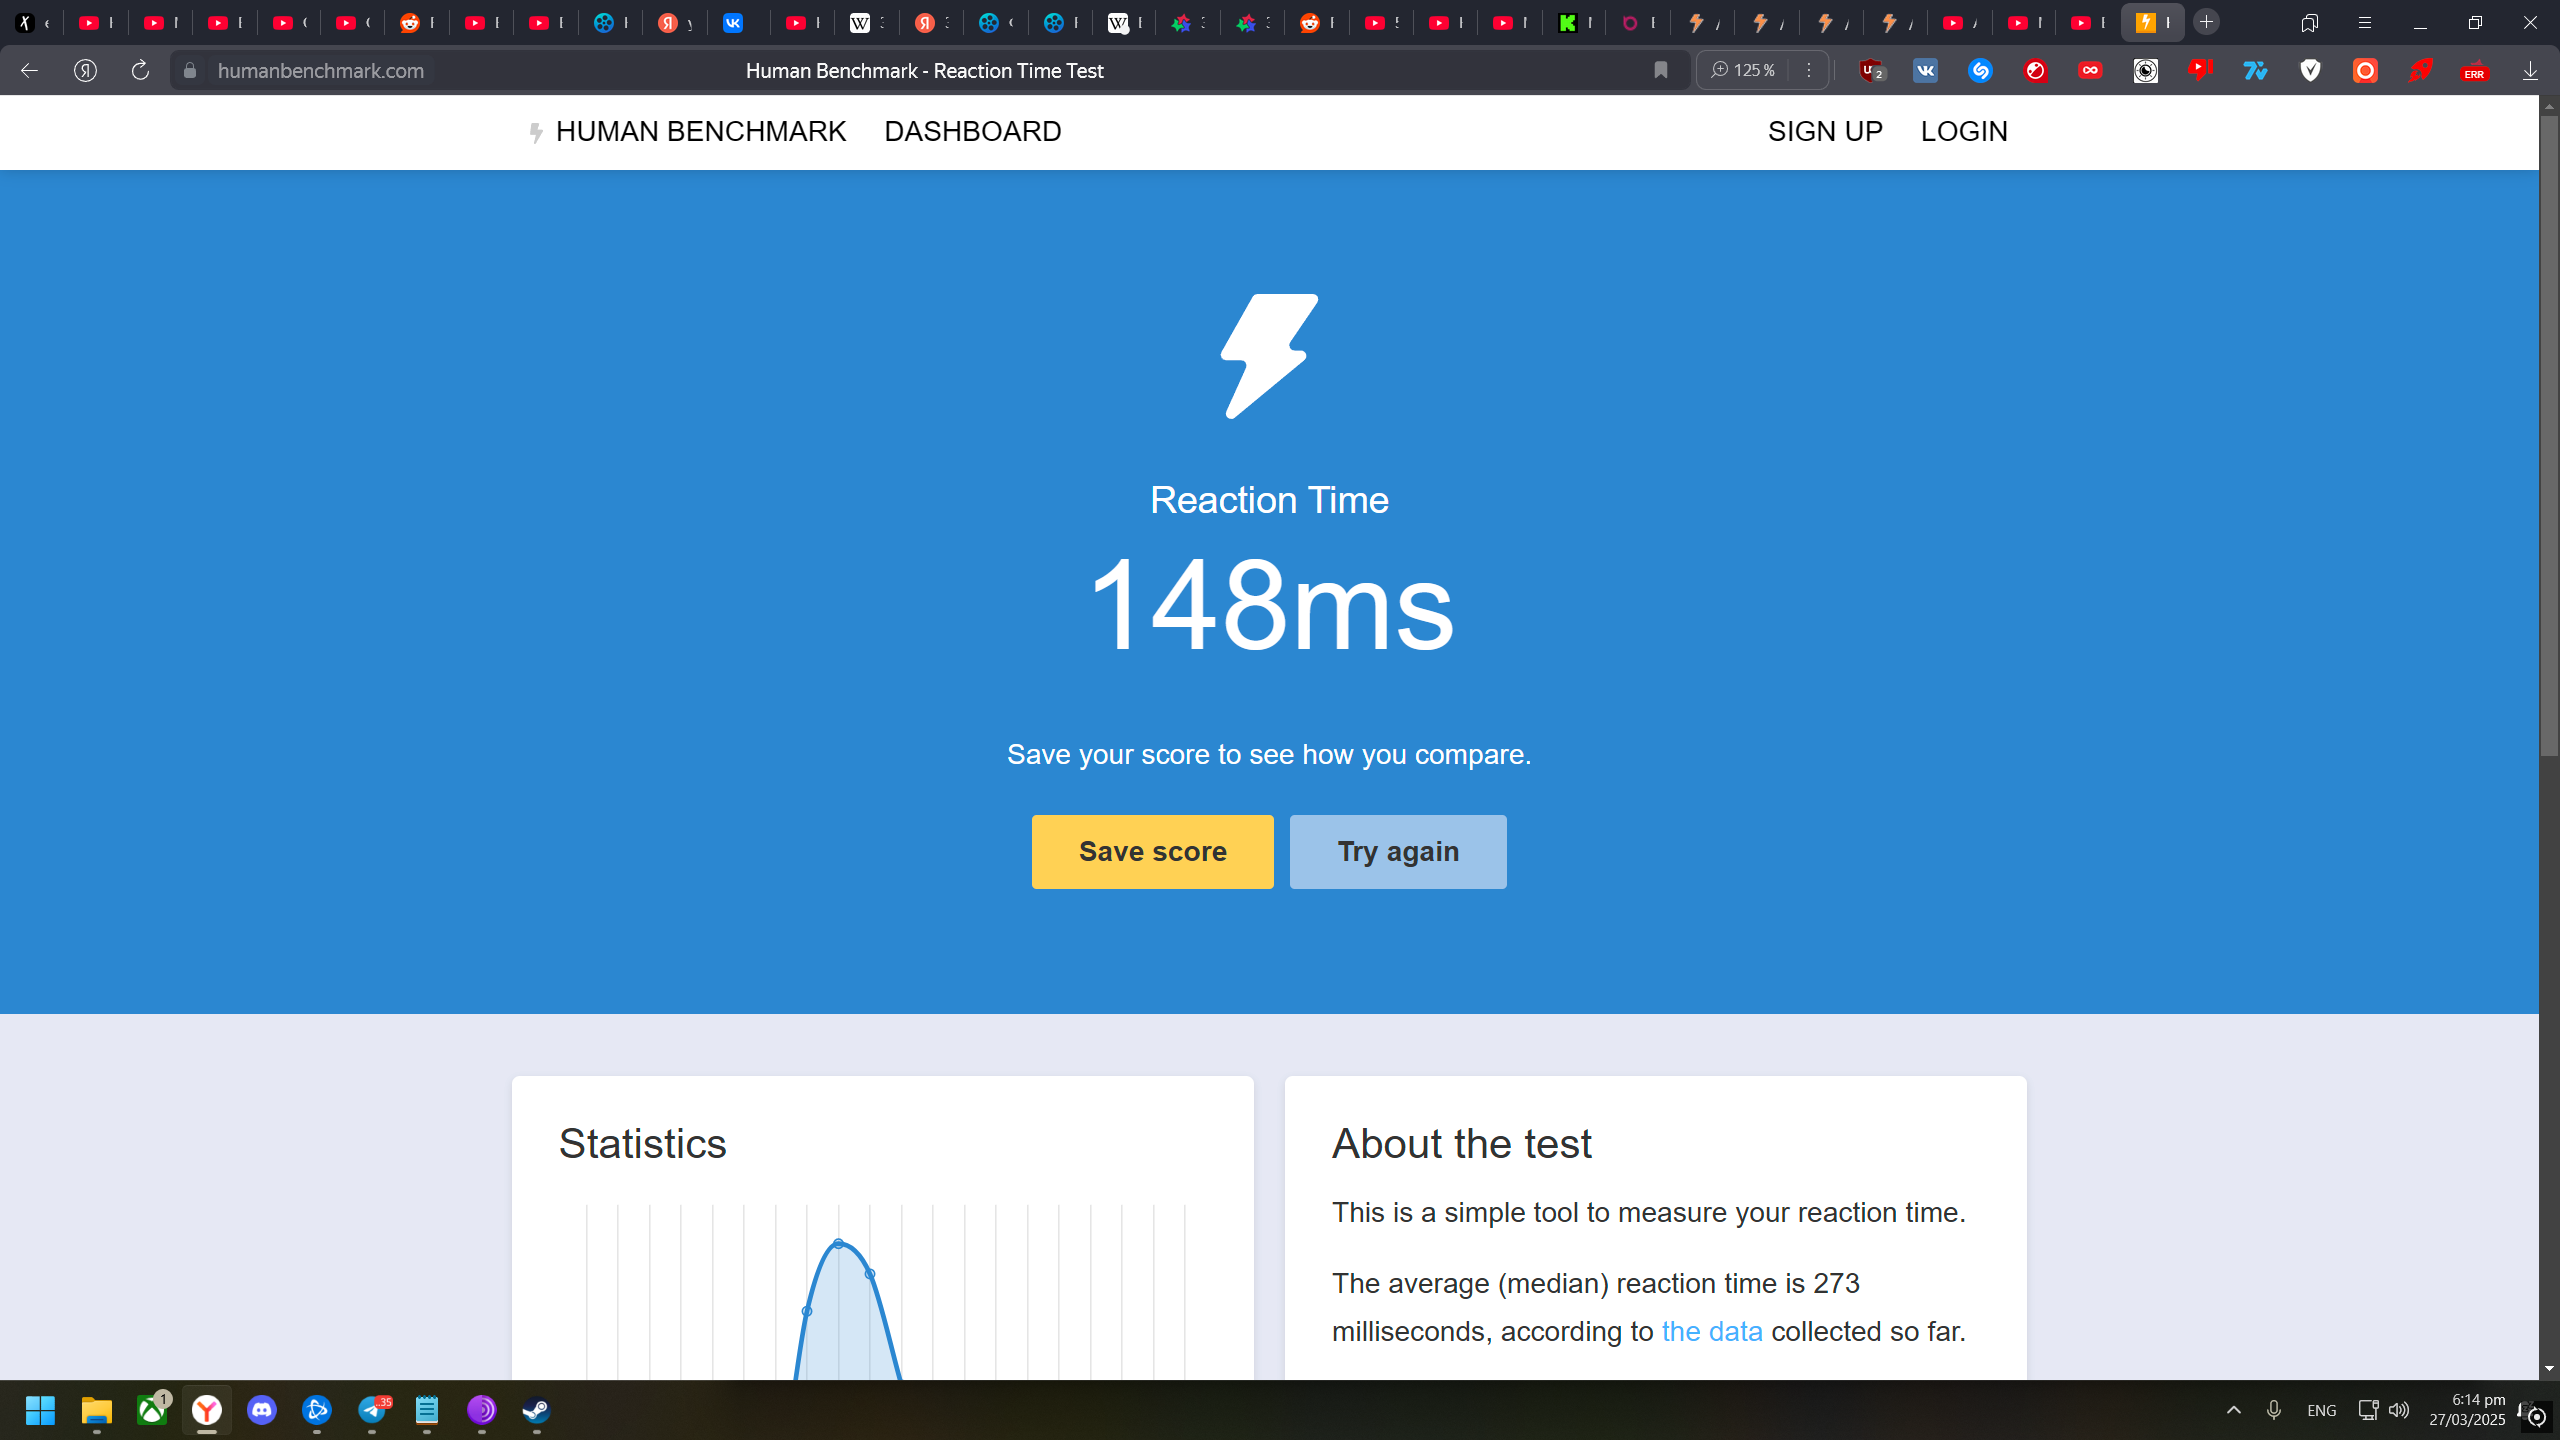Open the three-dot menu beside zoom level

click(x=1808, y=70)
